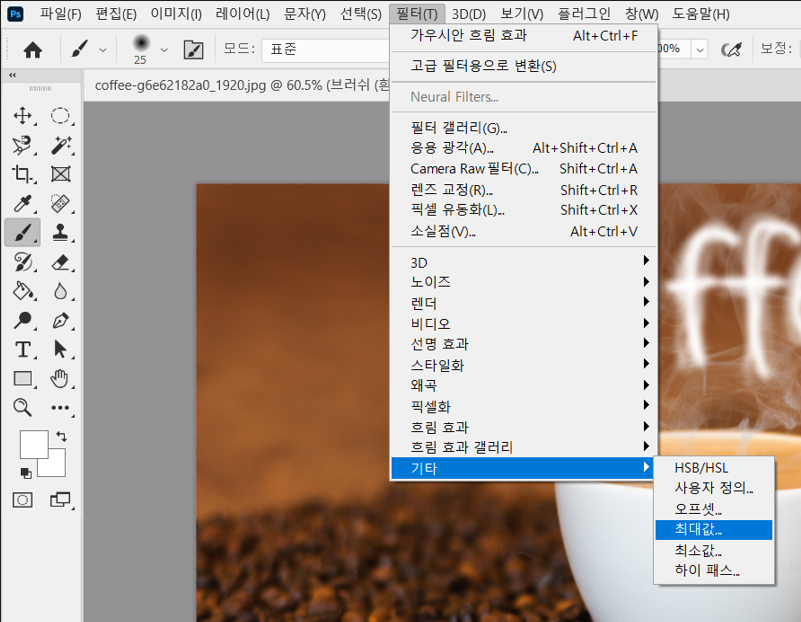Expand the 픽셀화 submenu
Viewport: 801px width, 622px height.
[x=524, y=406]
